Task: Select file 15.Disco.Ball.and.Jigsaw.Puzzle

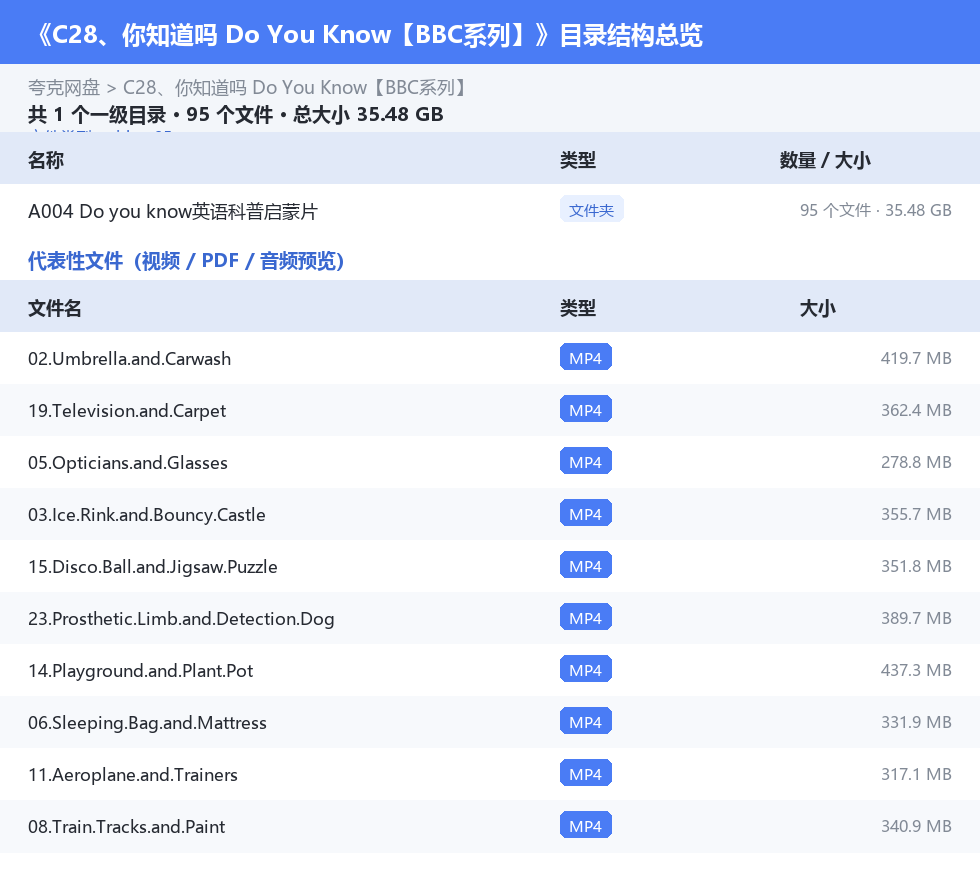Action: click(152, 566)
